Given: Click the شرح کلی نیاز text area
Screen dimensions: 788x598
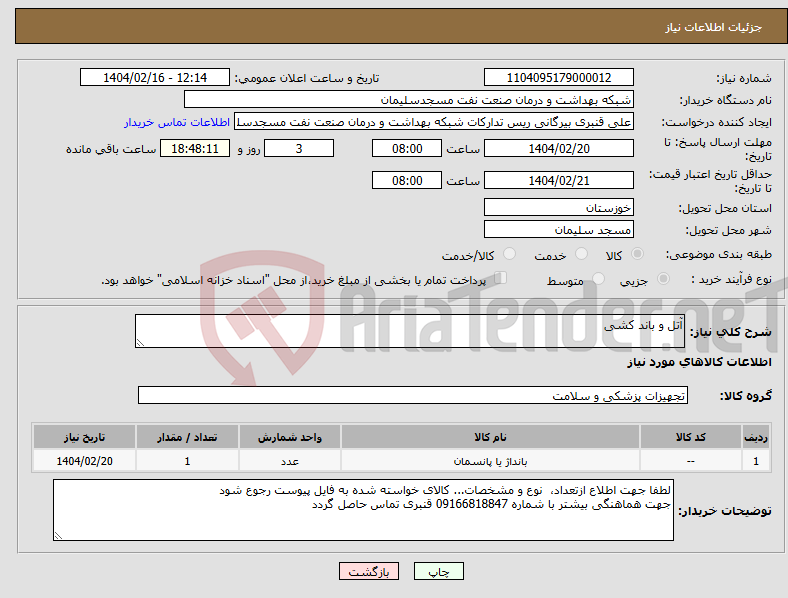Looking at the screenshot, I should (410, 331).
